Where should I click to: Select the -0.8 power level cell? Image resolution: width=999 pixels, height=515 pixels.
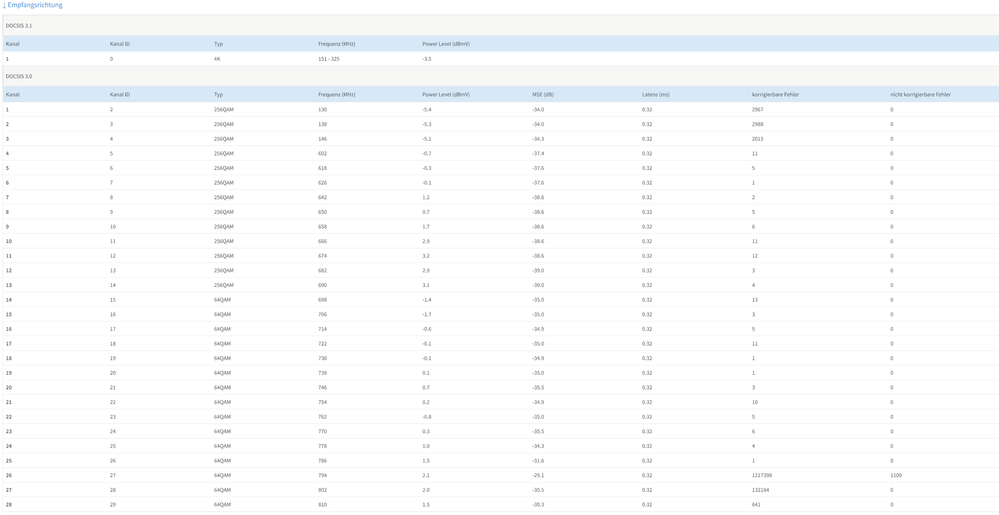pyautogui.click(x=427, y=417)
